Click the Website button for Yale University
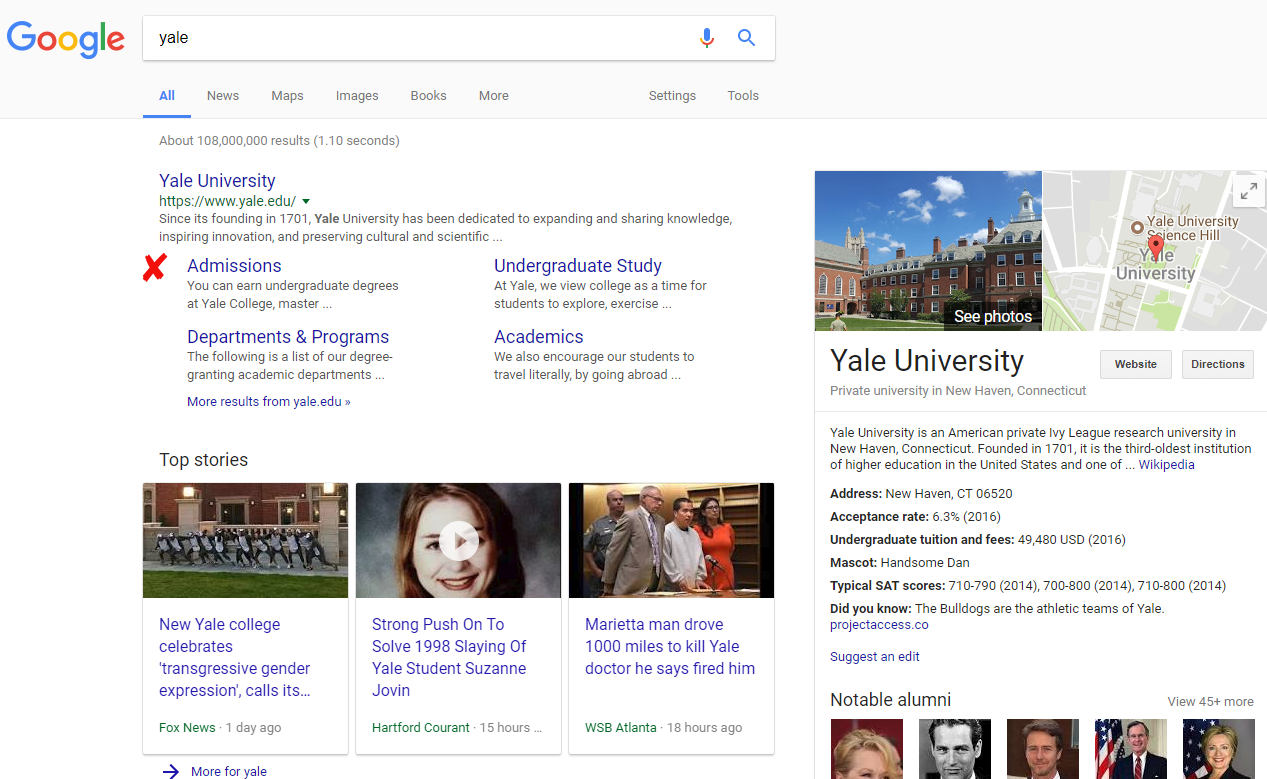This screenshot has height=779, width=1267. point(1135,364)
